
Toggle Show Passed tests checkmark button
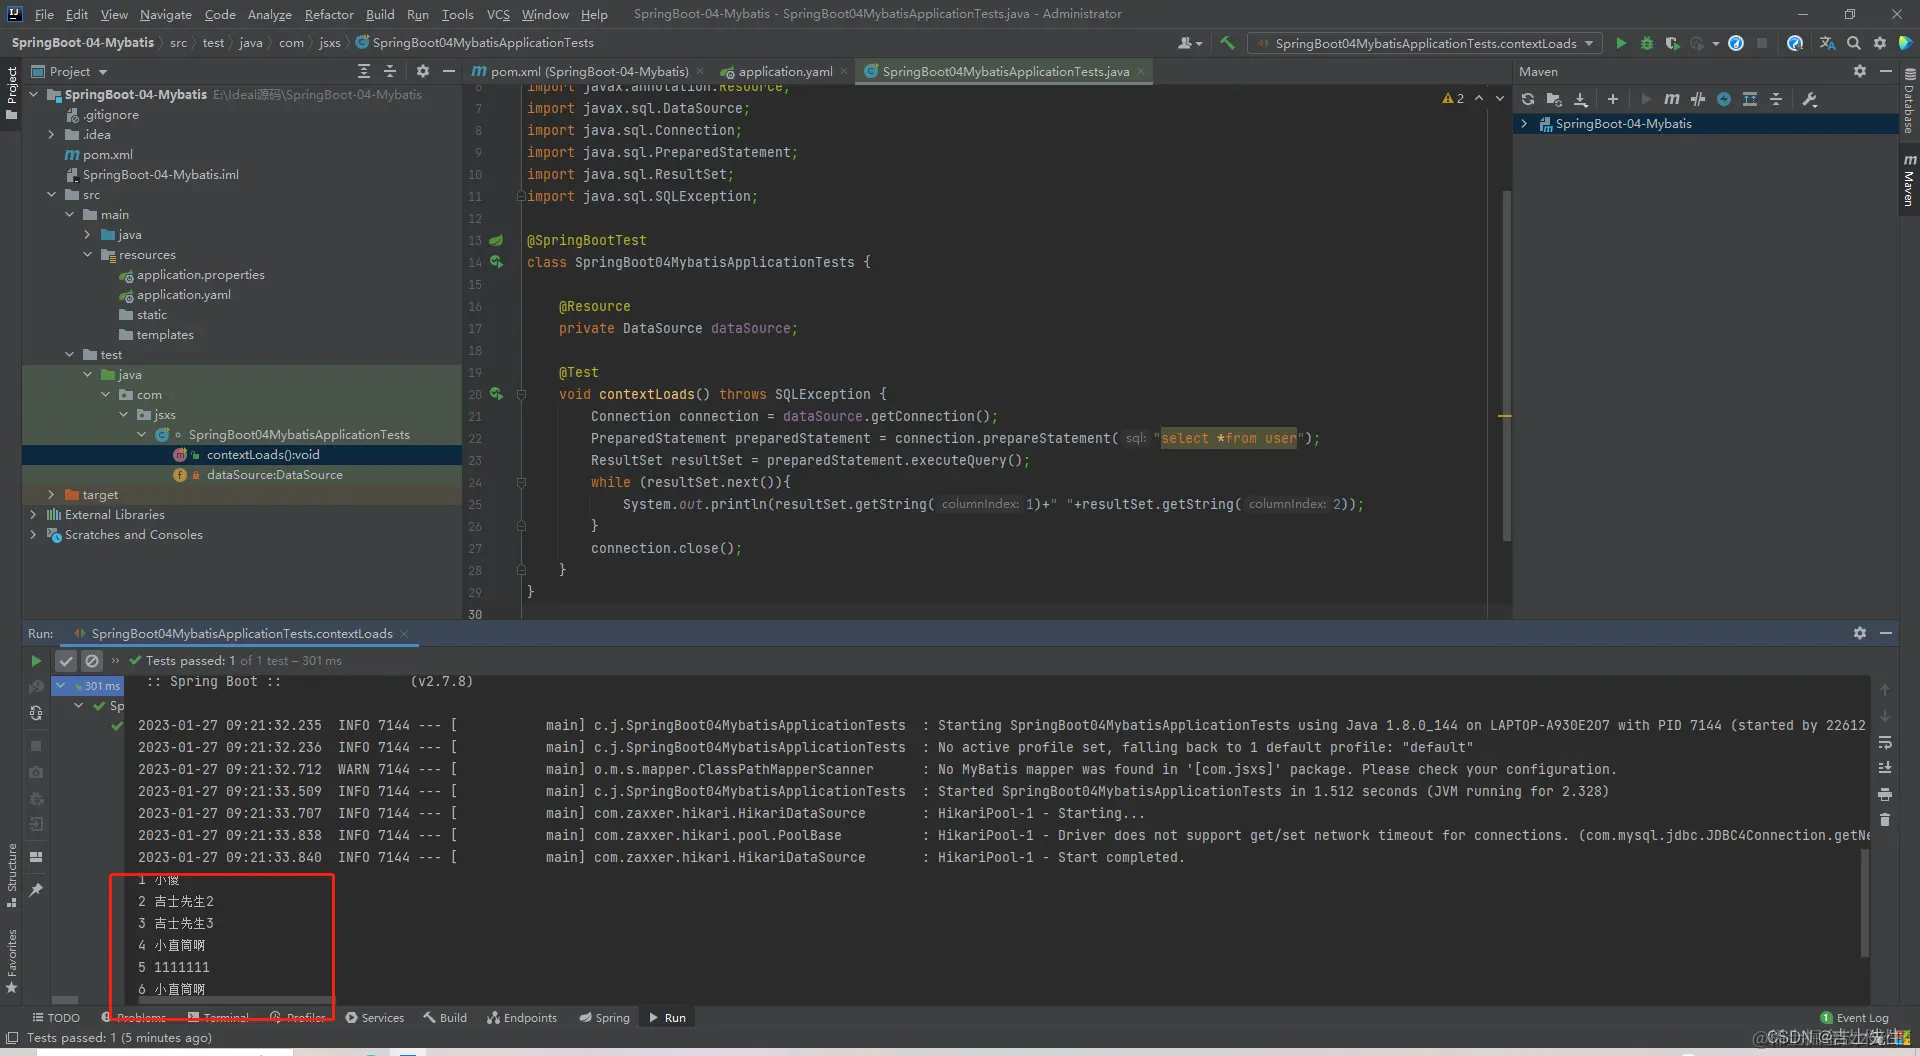click(x=66, y=661)
